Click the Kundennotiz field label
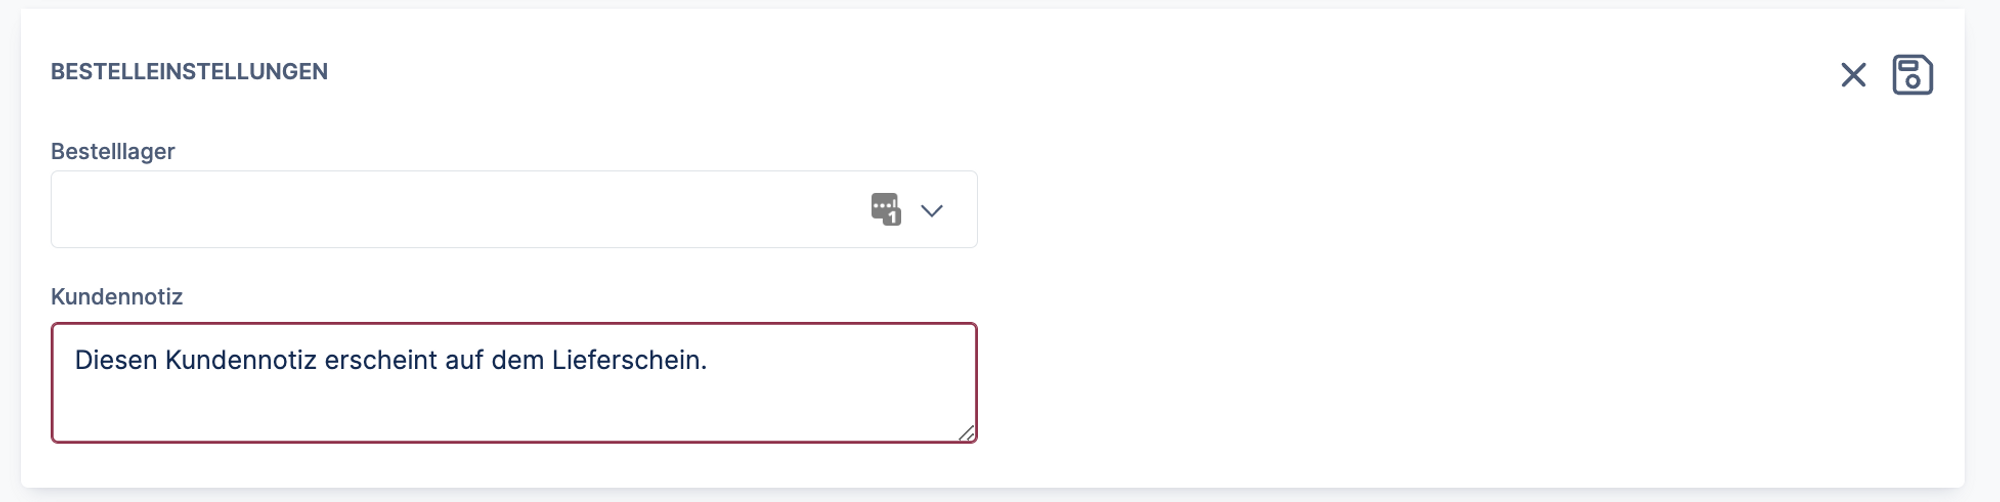Screen dimensions: 2000x502 pyautogui.click(x=117, y=297)
